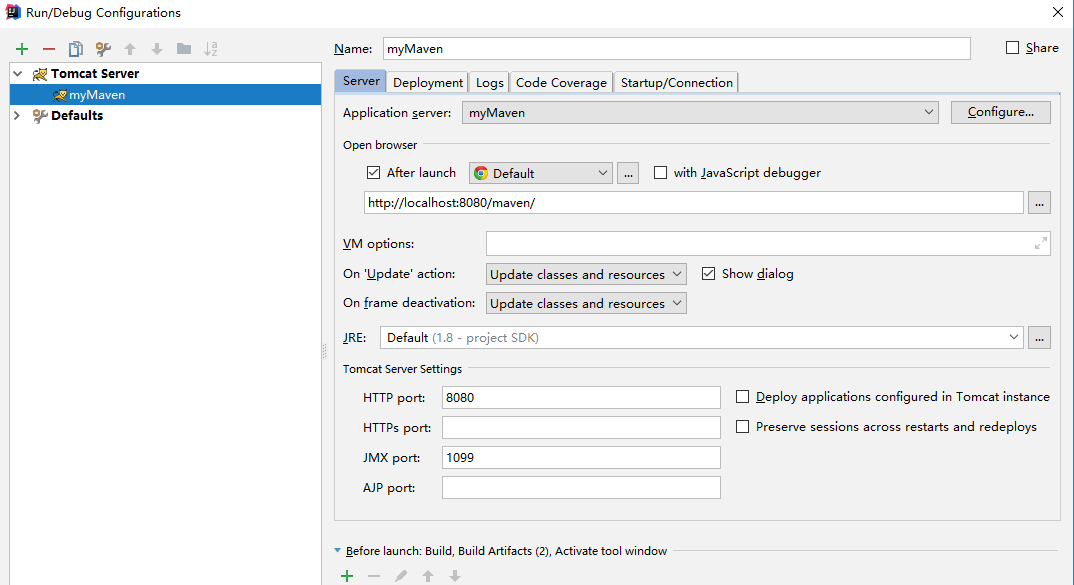1074x585 pixels.
Task: Move the before launch task up
Action: click(x=428, y=576)
